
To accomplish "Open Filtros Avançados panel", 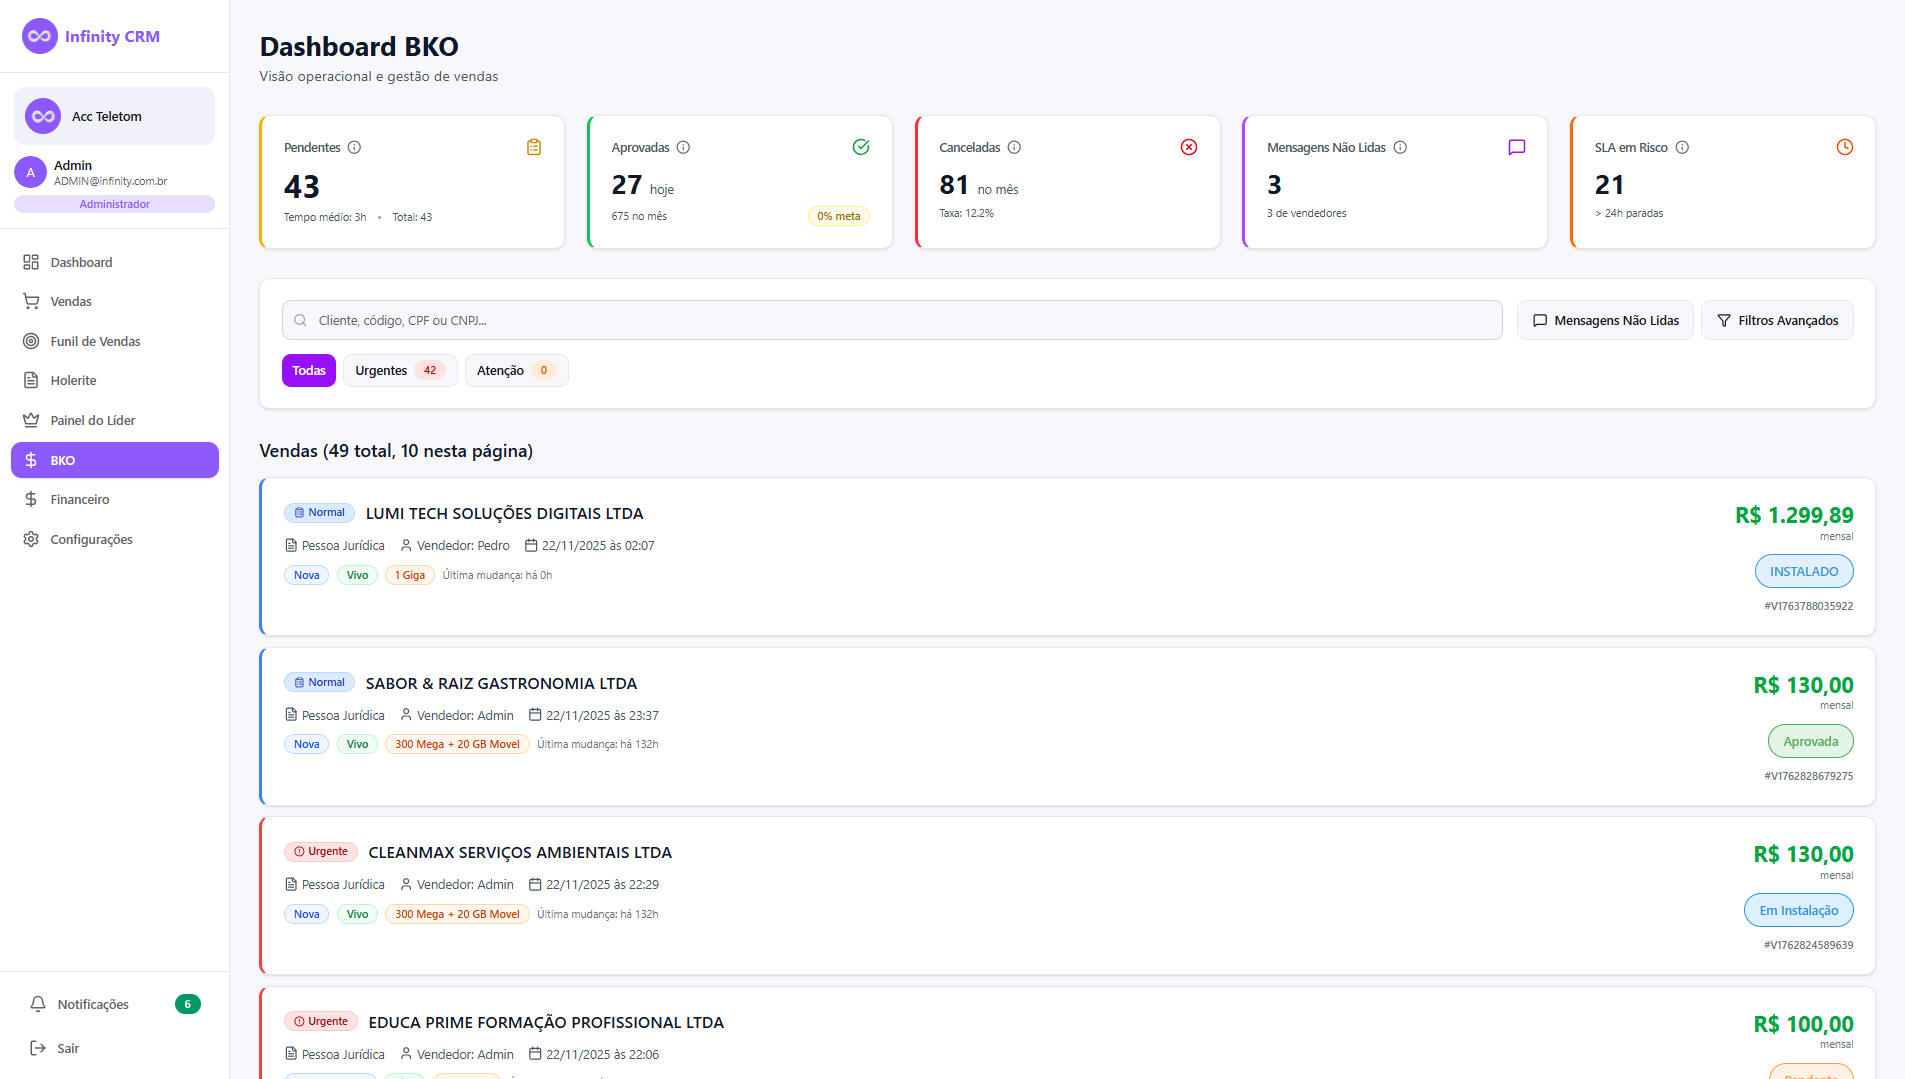I will pos(1777,321).
